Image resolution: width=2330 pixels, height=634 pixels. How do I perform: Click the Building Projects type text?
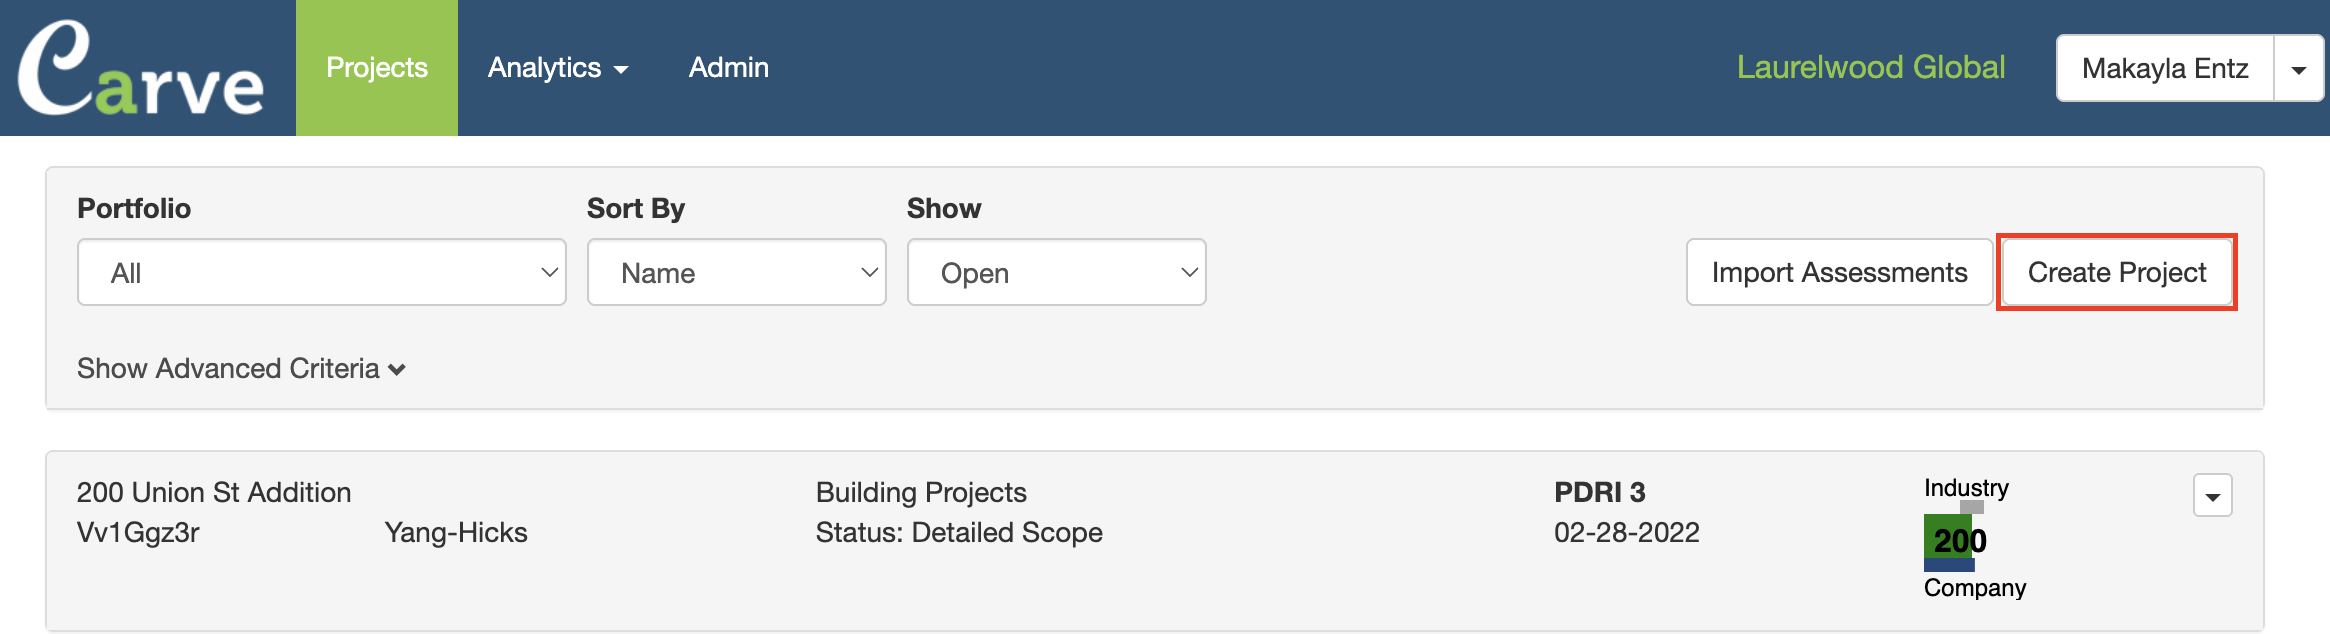tap(921, 492)
